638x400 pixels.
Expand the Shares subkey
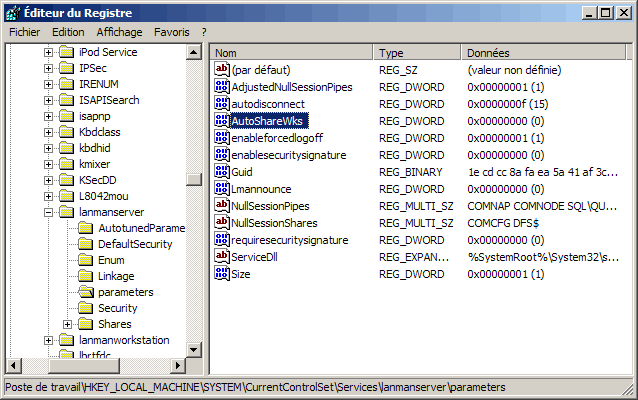coord(68,324)
